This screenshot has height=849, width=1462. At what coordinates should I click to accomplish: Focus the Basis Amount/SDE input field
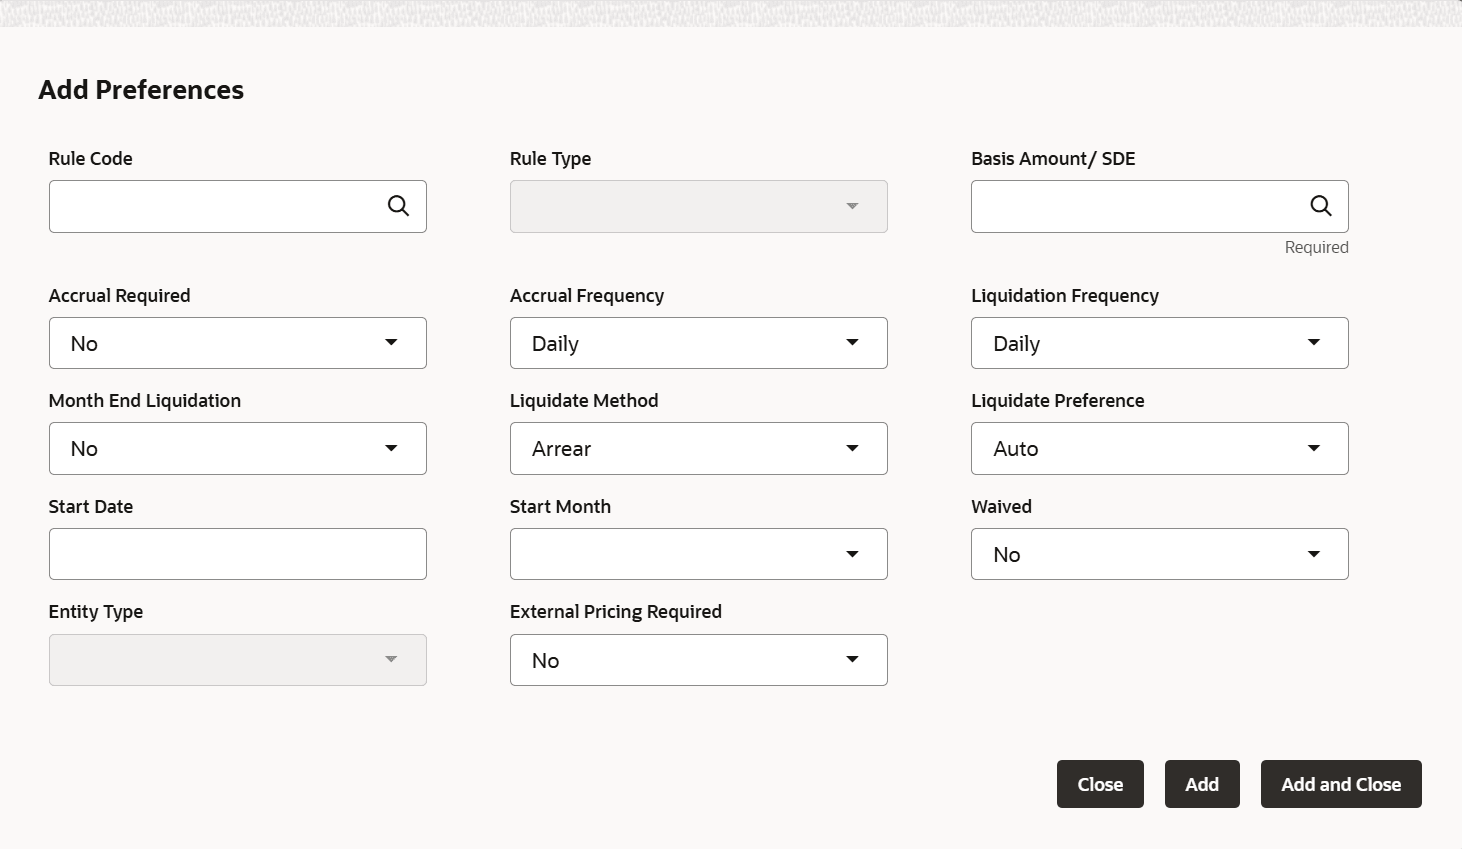click(x=1135, y=206)
